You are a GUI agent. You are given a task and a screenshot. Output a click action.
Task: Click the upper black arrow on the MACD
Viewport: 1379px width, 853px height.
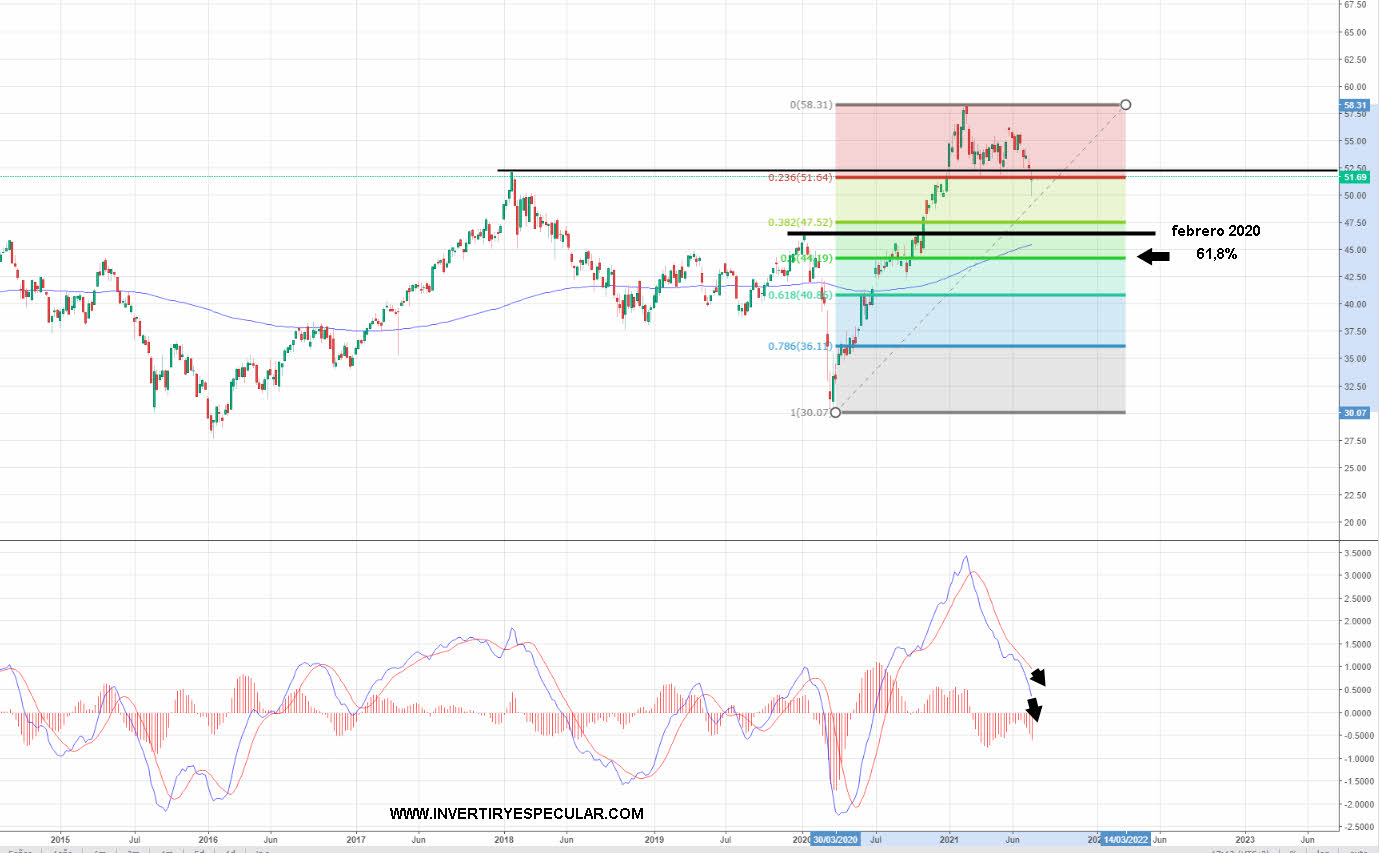pos(1039,676)
